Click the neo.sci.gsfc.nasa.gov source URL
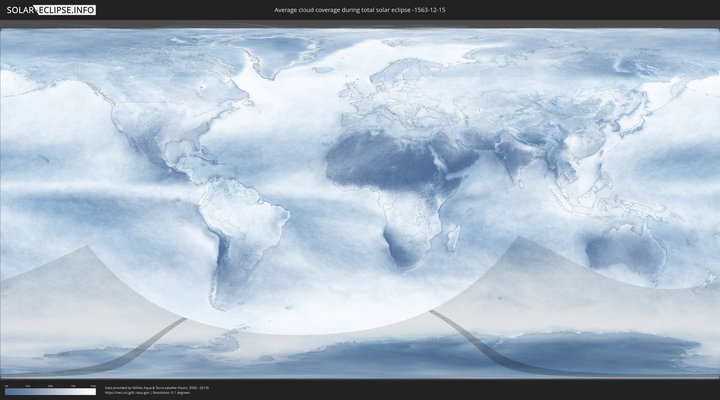The height and width of the screenshot is (400, 720). tap(130, 393)
